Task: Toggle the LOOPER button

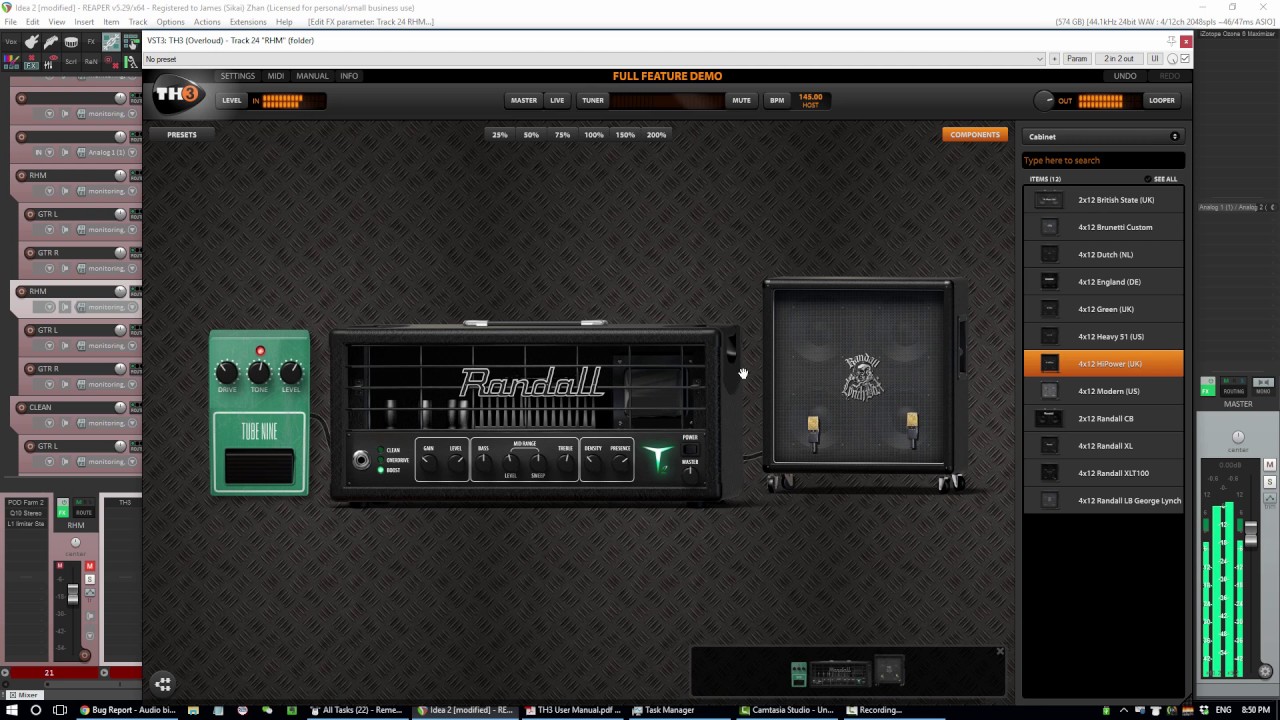Action: pyautogui.click(x=1162, y=100)
